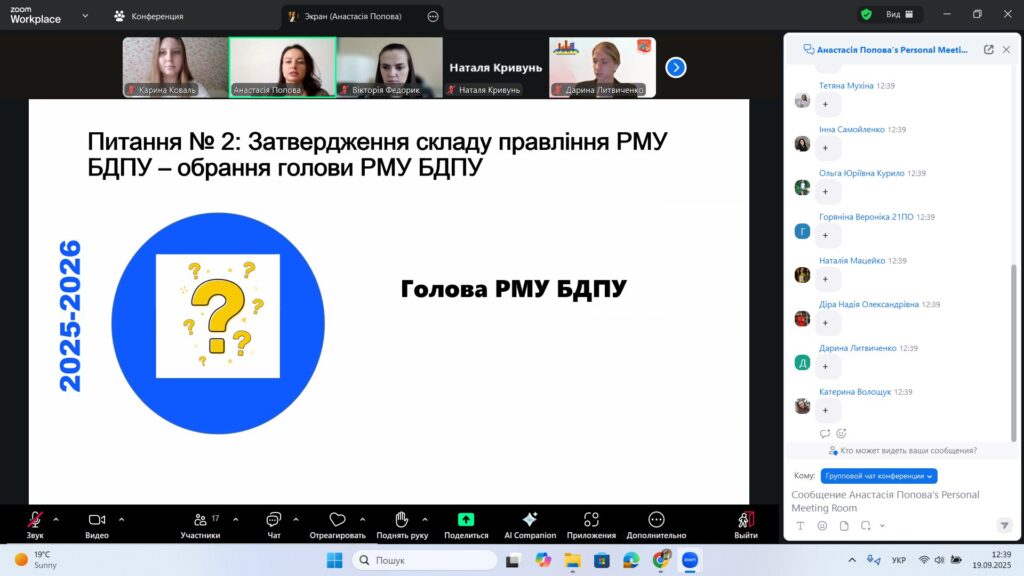Toggle Поднять руку to raise hand
This screenshot has height=576, width=1024.
[x=400, y=520]
